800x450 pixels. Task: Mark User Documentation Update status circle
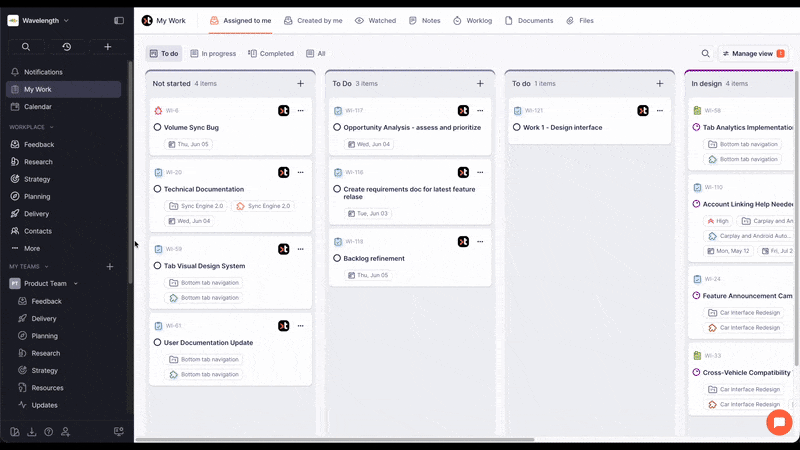157,342
